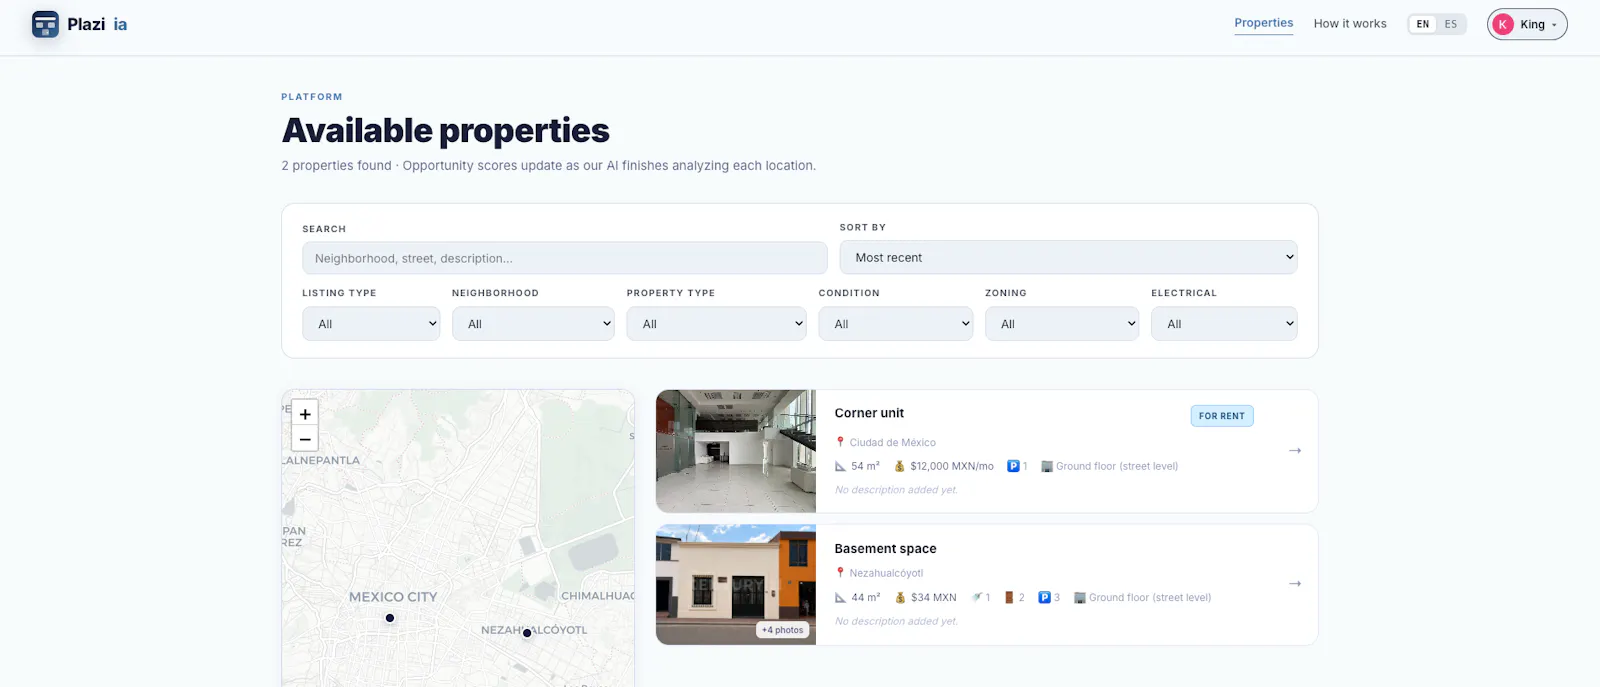
Task: Click the Plazi ia logo icon
Action: tap(45, 24)
